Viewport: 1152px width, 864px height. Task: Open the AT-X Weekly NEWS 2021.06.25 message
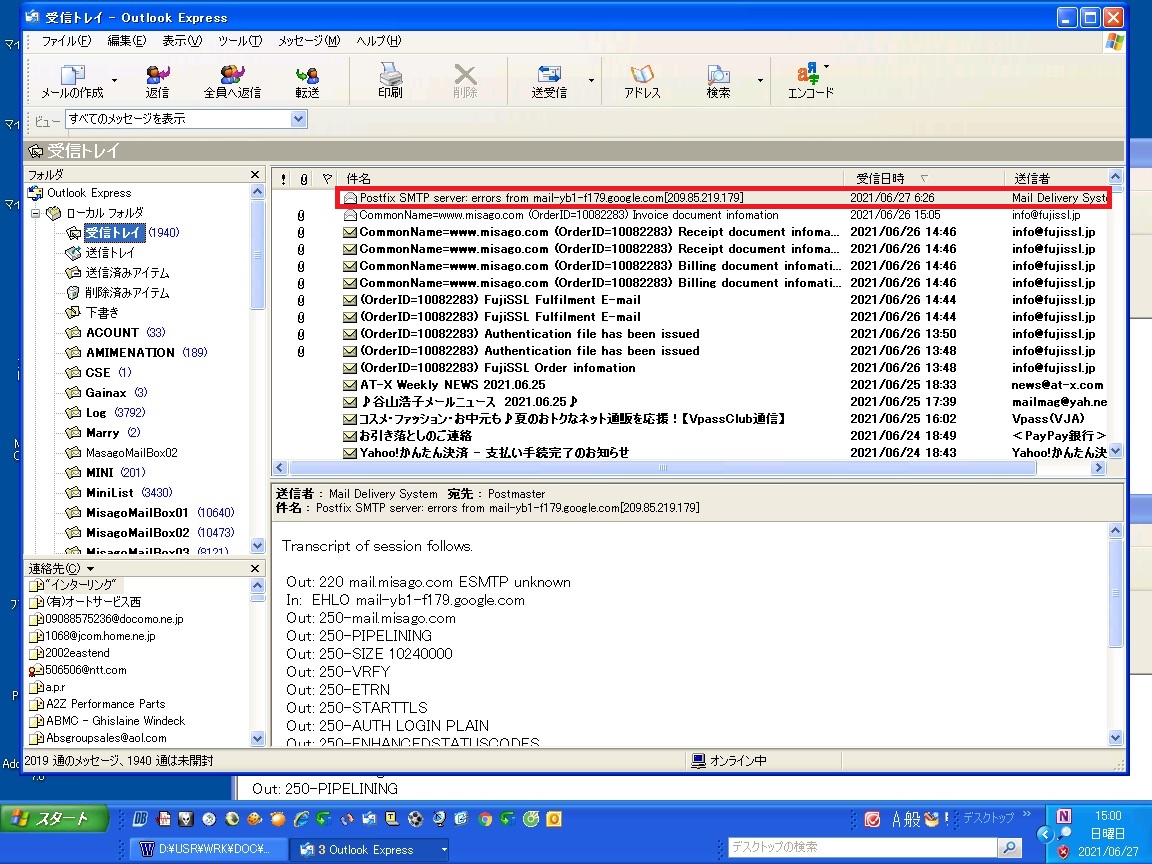tap(724, 385)
